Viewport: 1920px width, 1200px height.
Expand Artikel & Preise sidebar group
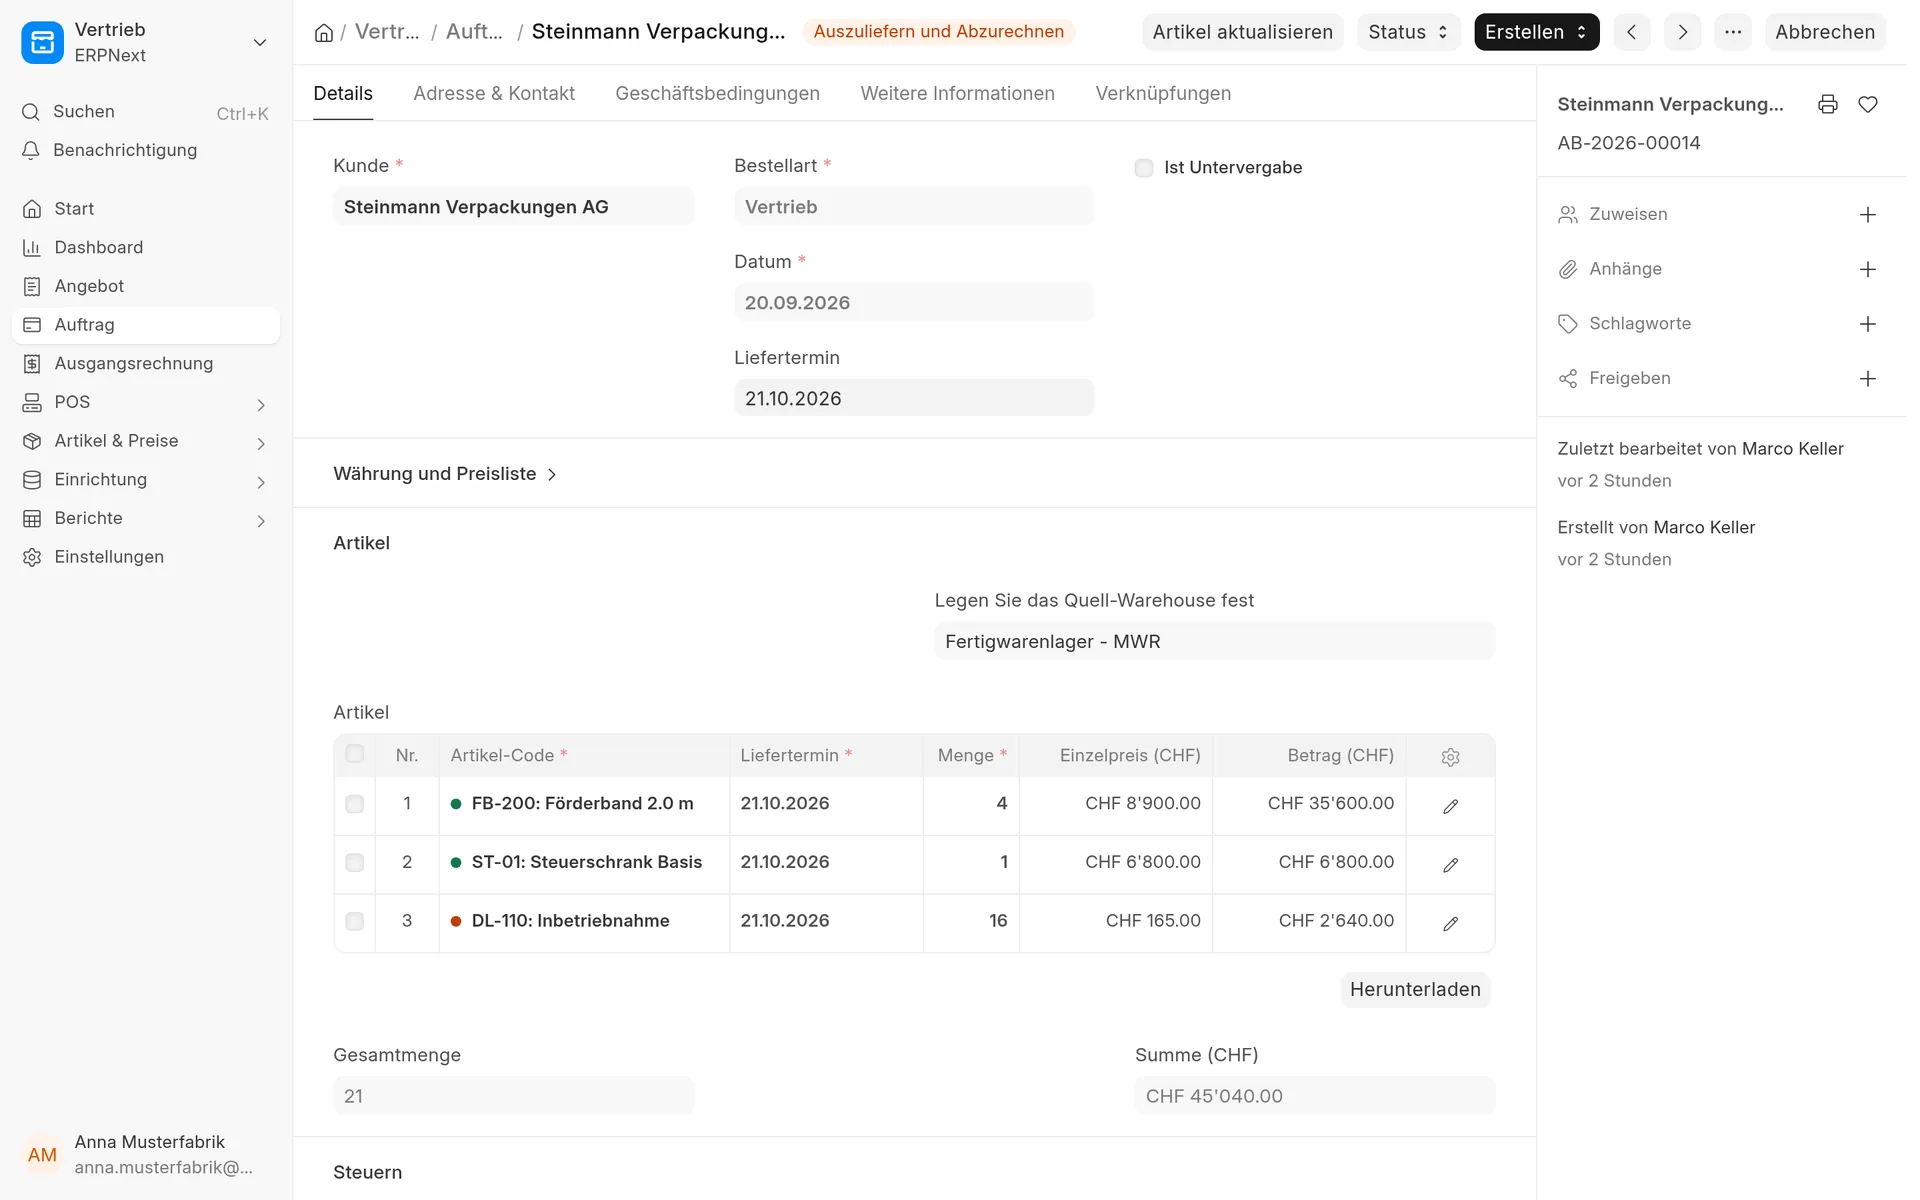(261, 444)
